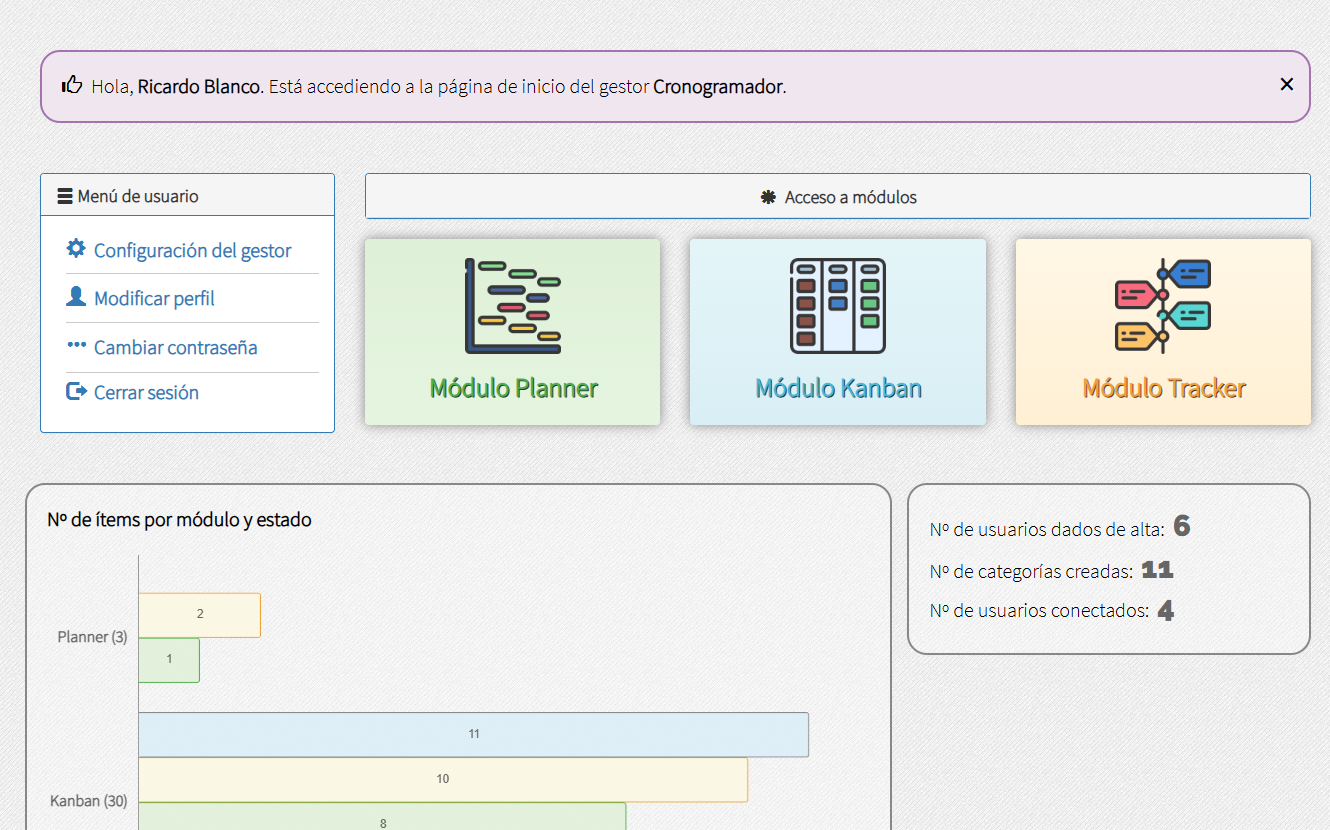This screenshot has height=830, width=1330.
Task: Open the Modificar perfil link
Action: tap(154, 299)
